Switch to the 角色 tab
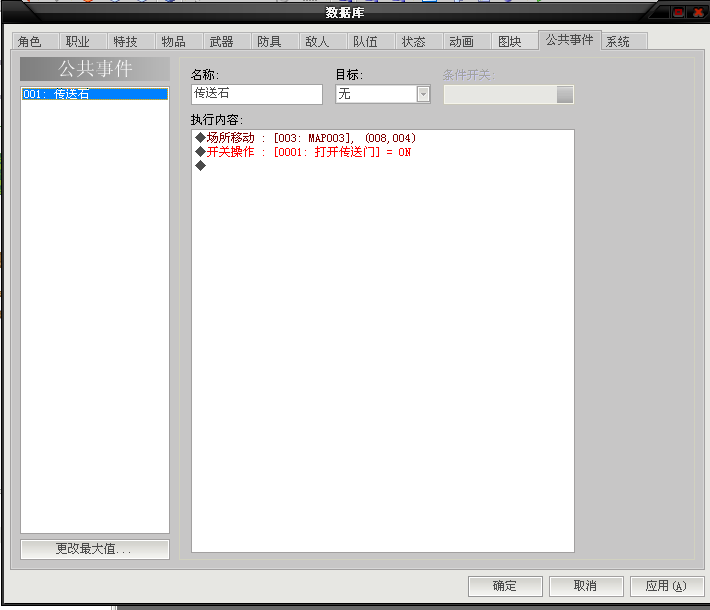710x610 pixels. pyautogui.click(x=35, y=42)
